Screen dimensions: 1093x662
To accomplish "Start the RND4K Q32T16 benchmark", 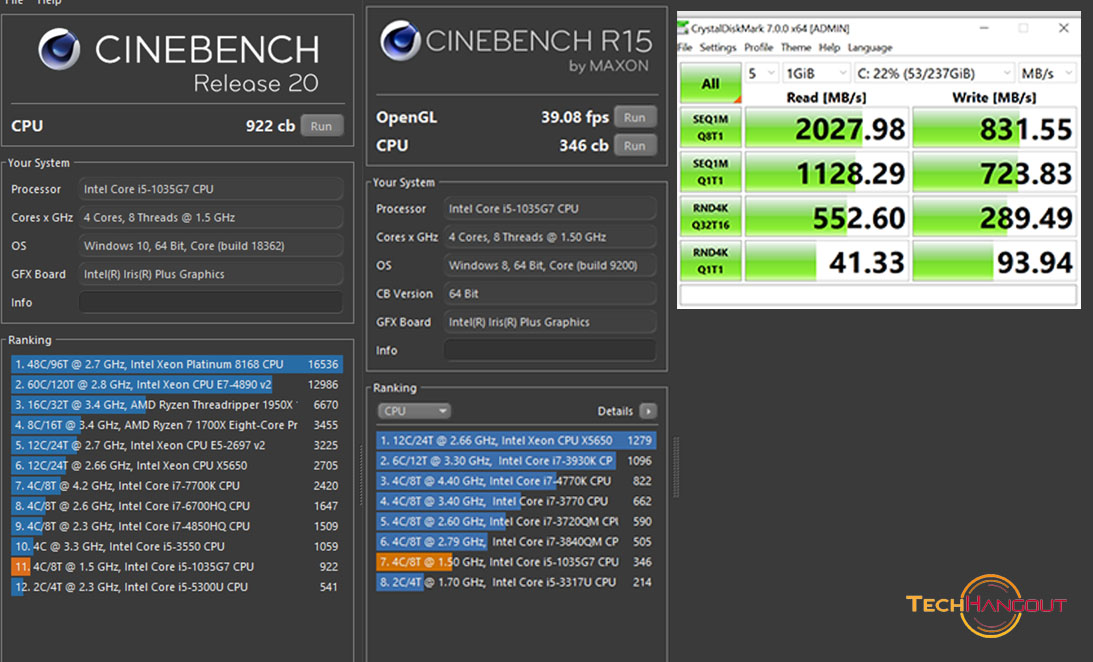I will coord(710,217).
